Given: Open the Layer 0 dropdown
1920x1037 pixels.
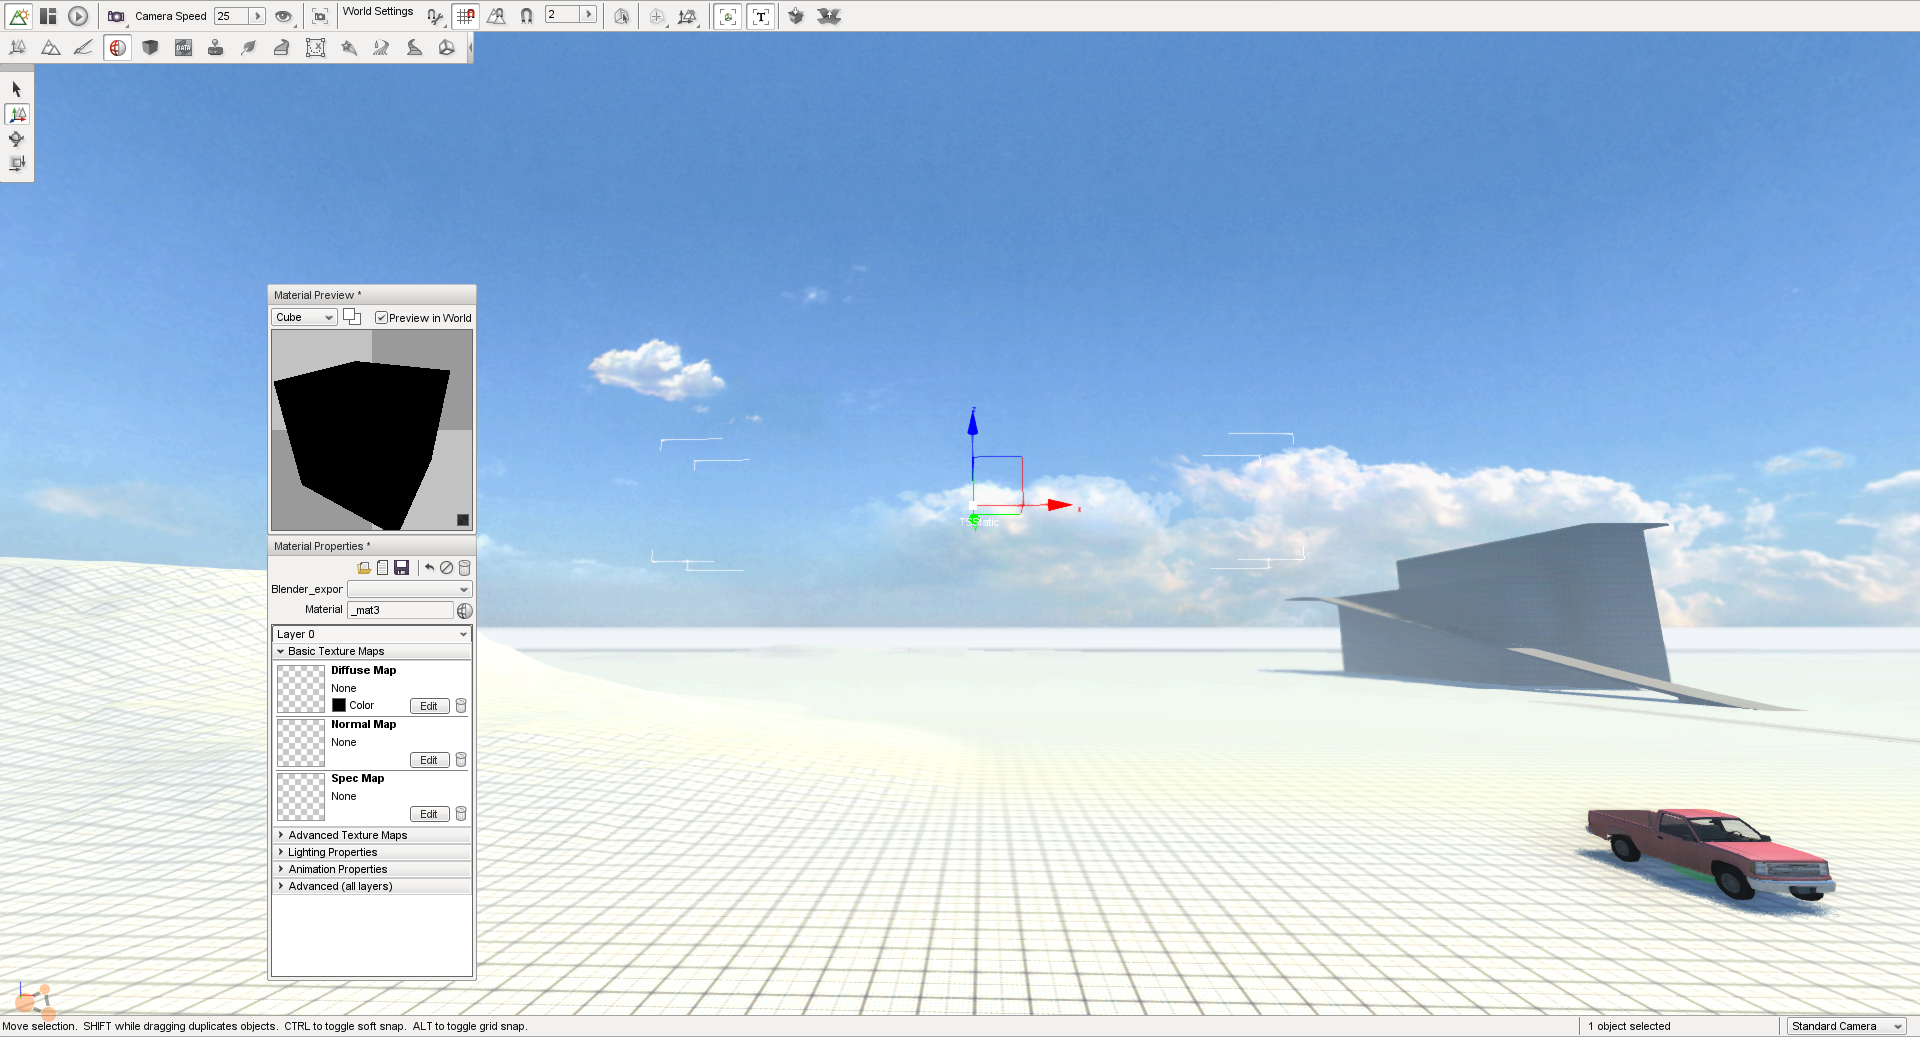Looking at the screenshot, I should 372,634.
